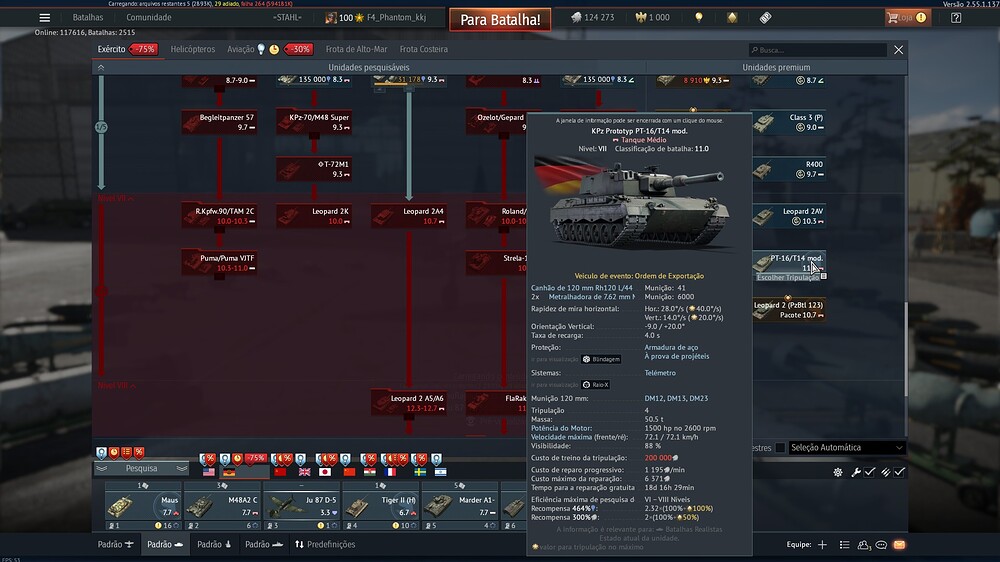This screenshot has height=562, width=1000.
Task: Open the tickets icon in top bar
Action: (x=765, y=18)
